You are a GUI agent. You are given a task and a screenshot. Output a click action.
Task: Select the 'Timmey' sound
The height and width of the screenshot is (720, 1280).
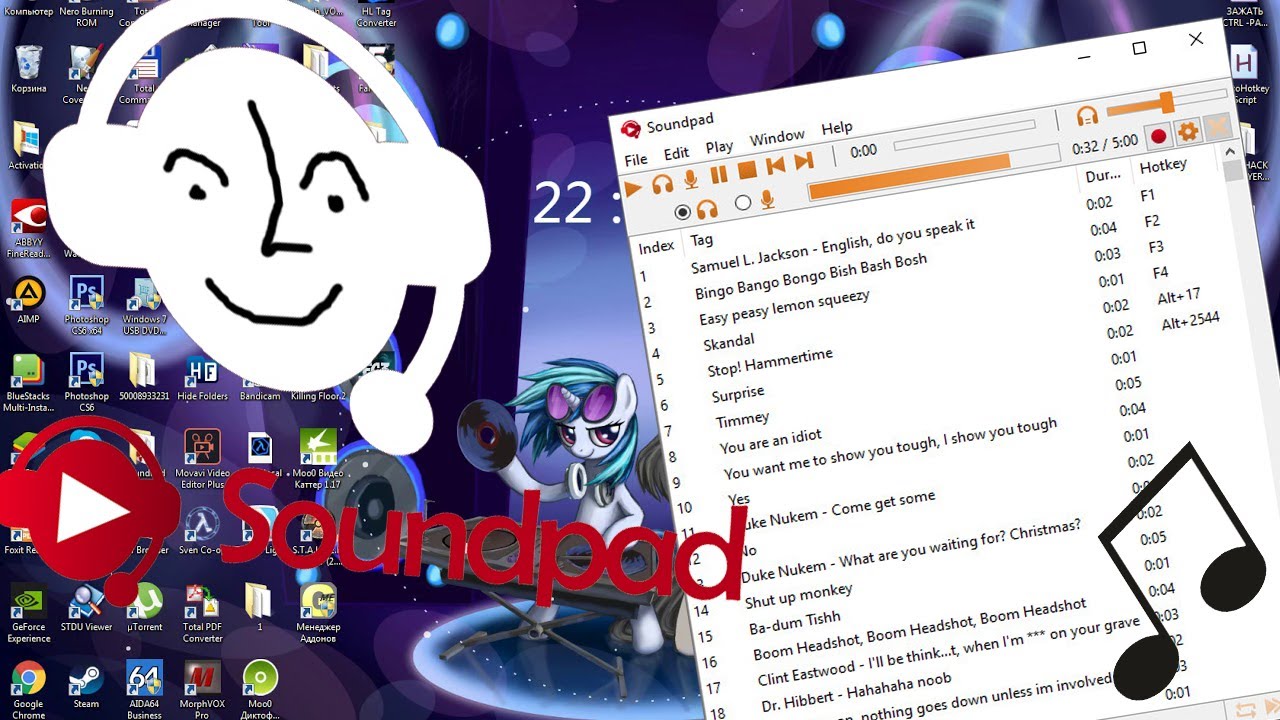pyautogui.click(x=744, y=419)
